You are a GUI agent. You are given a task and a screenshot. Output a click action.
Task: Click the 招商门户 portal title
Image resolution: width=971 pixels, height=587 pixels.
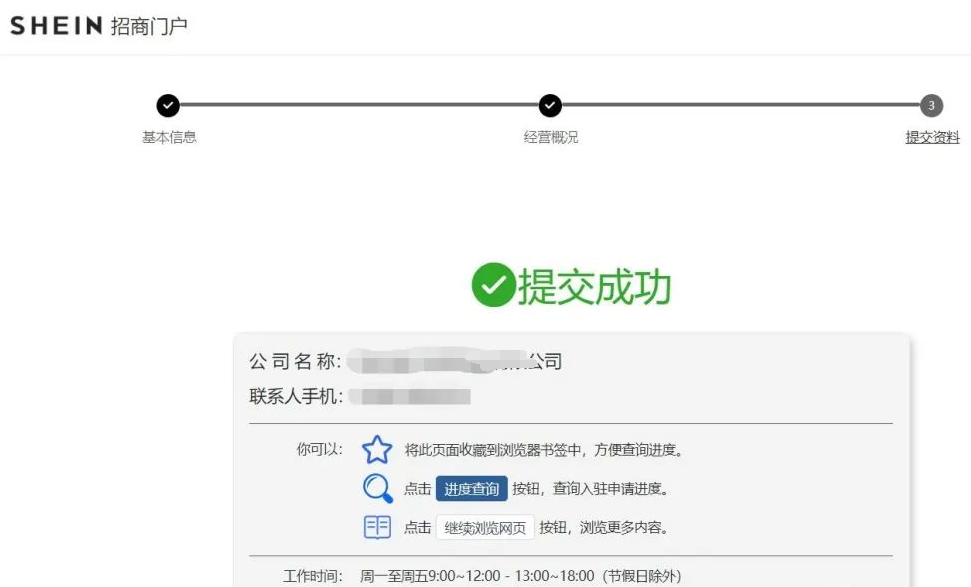(x=149, y=26)
